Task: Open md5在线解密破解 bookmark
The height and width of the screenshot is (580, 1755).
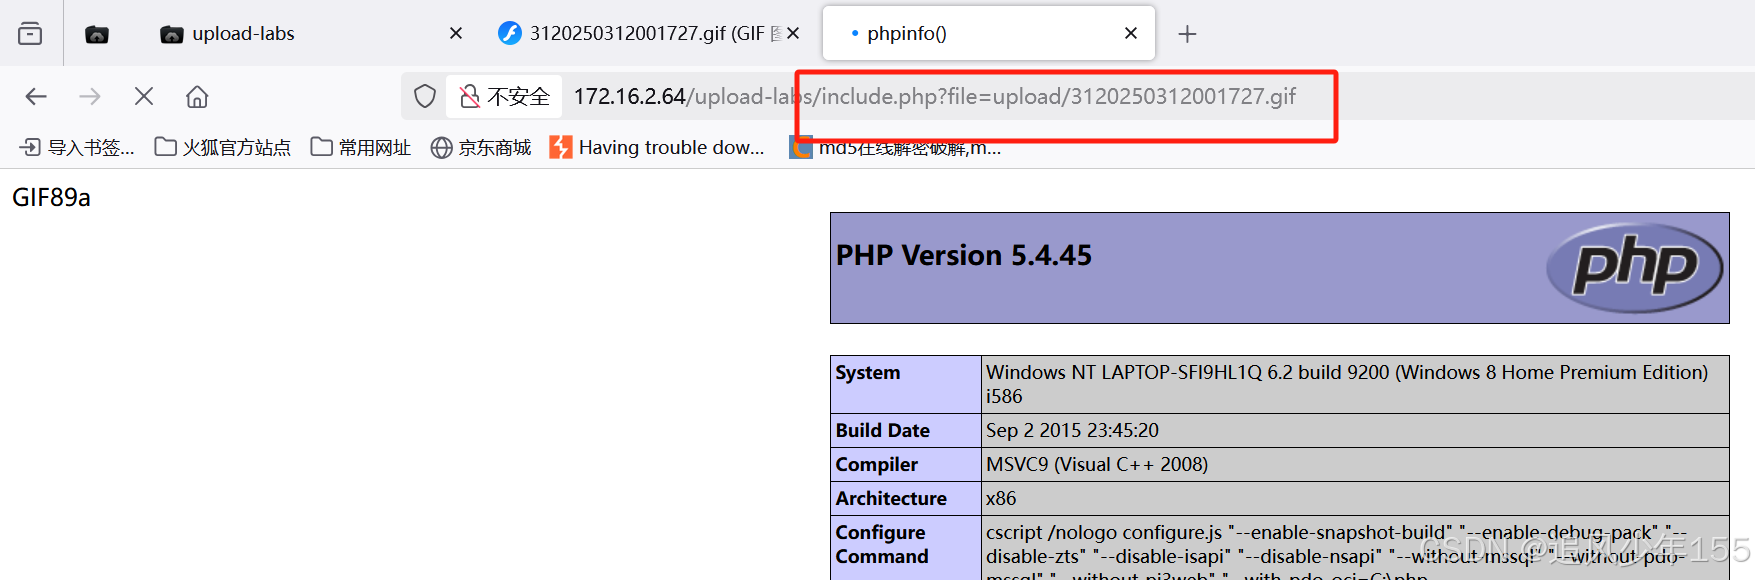Action: tap(895, 148)
